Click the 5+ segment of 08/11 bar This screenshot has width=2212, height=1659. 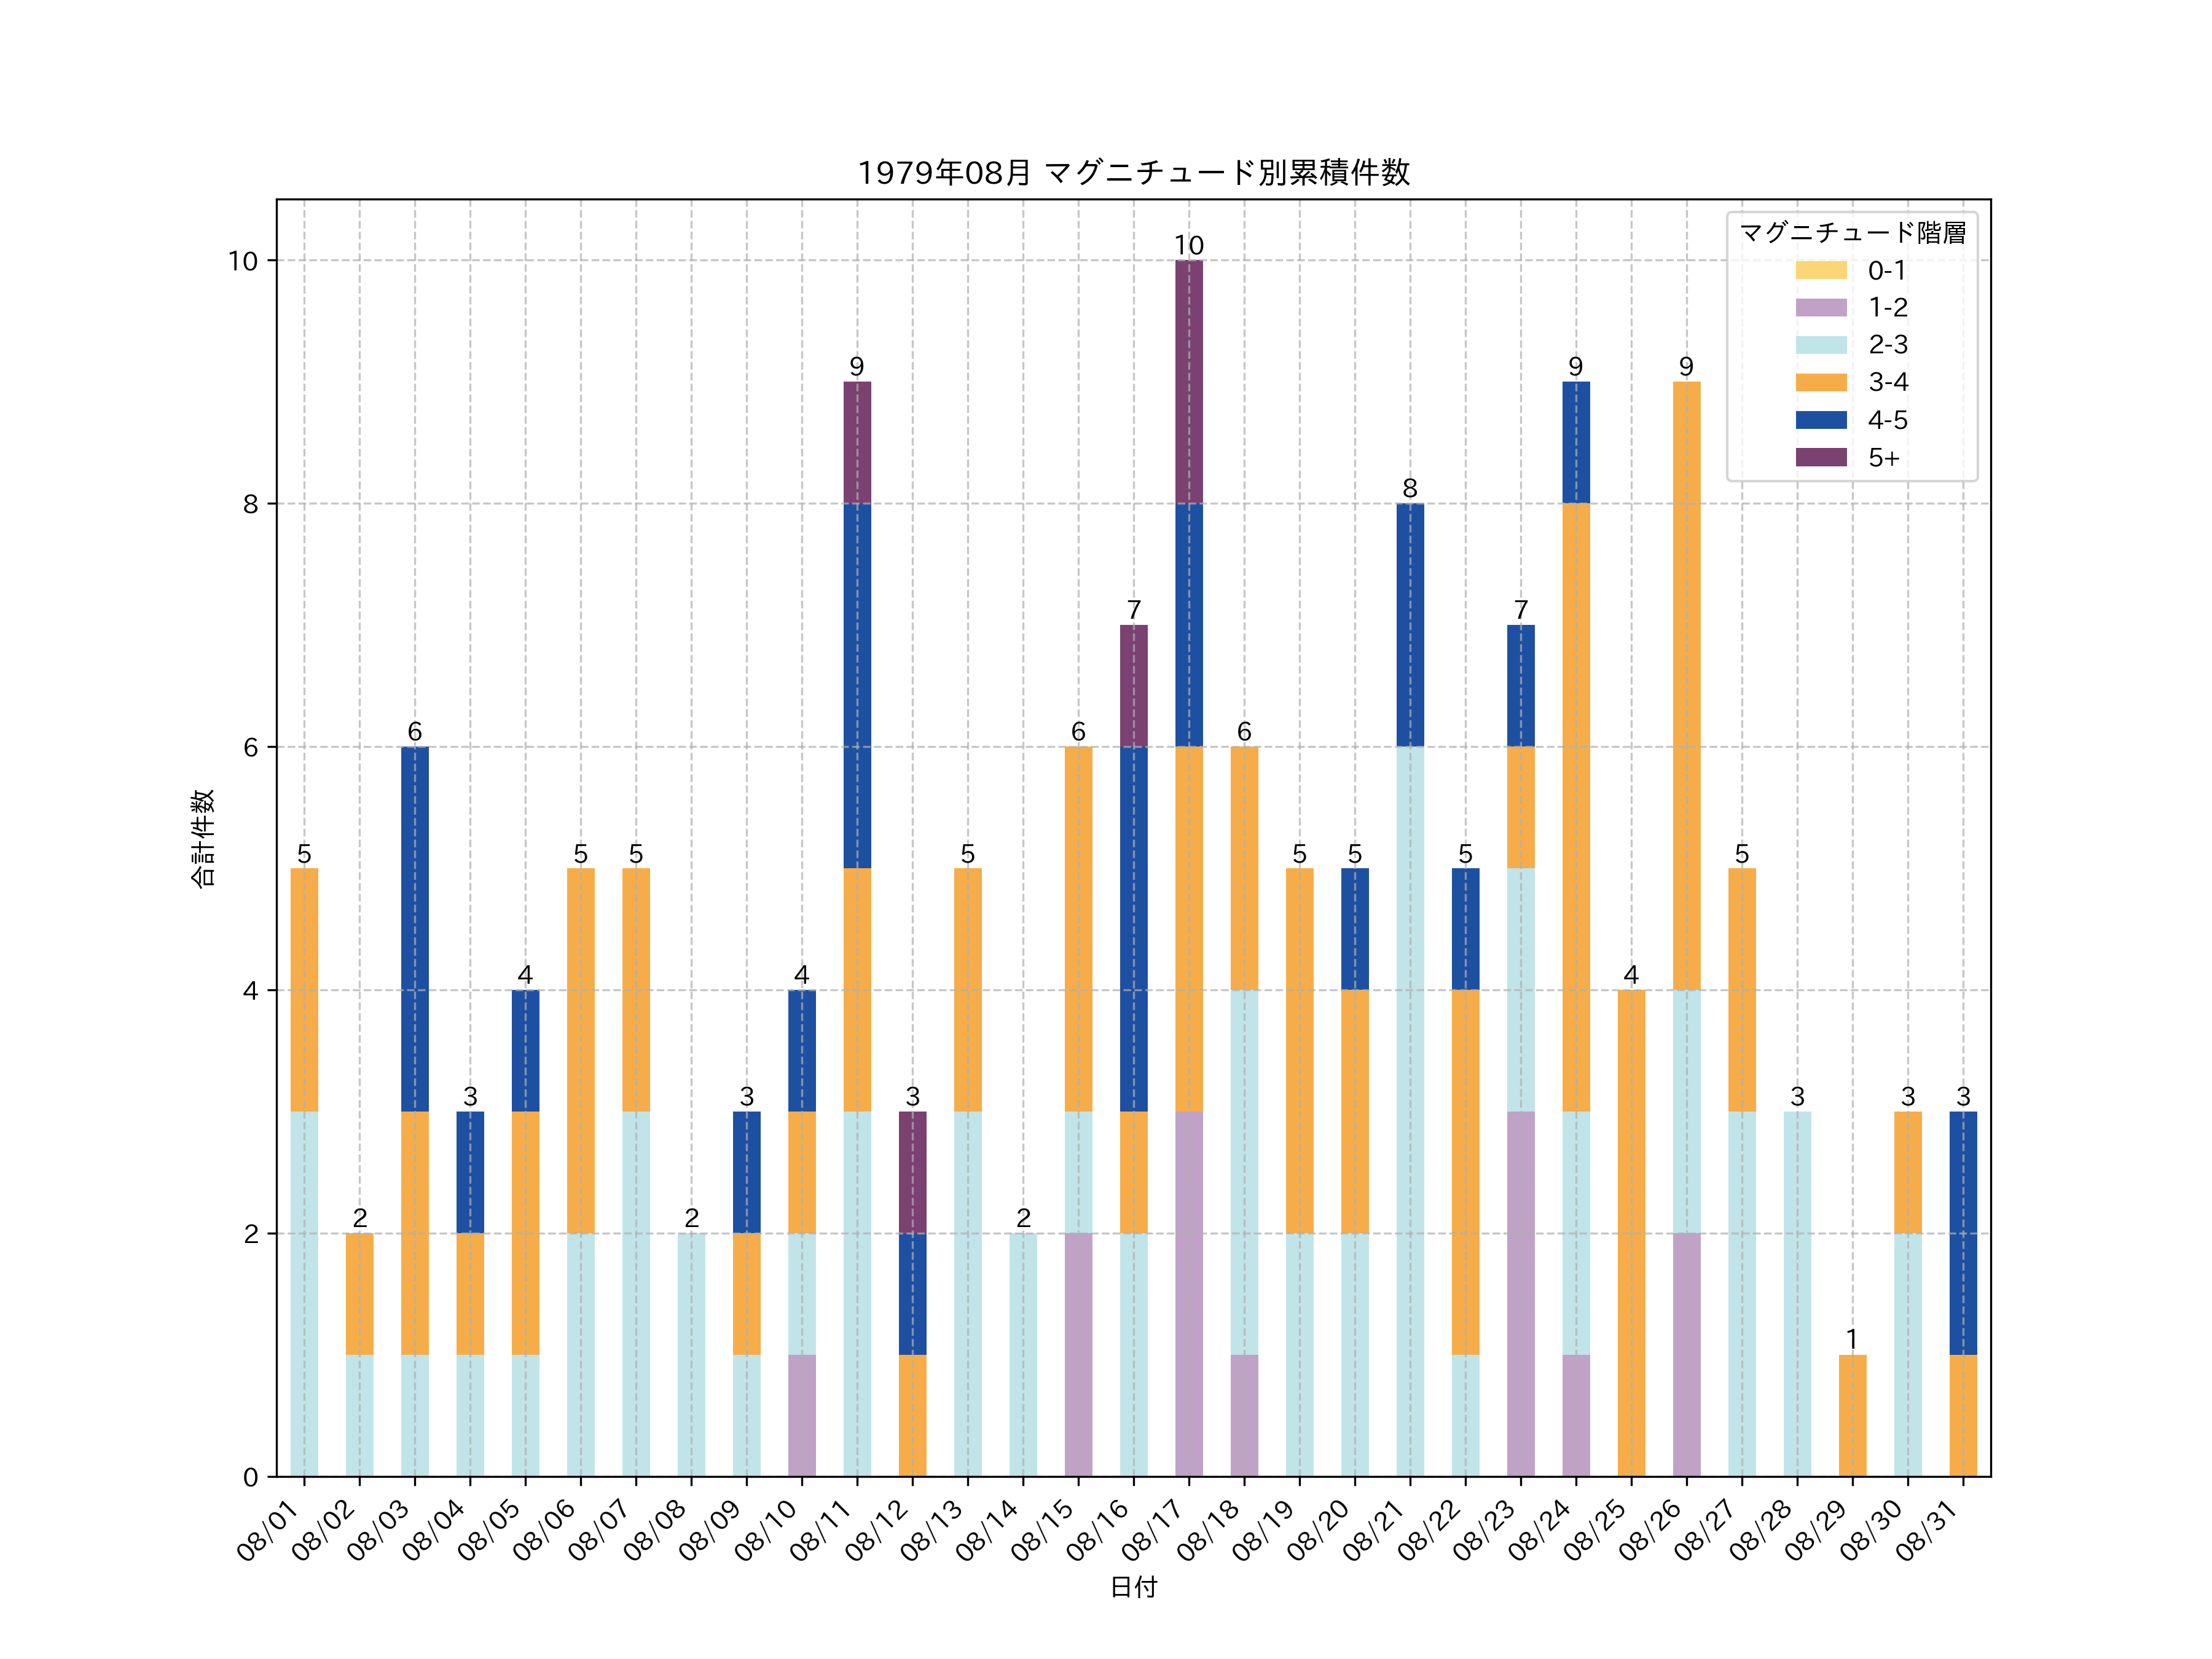pyautogui.click(x=857, y=442)
